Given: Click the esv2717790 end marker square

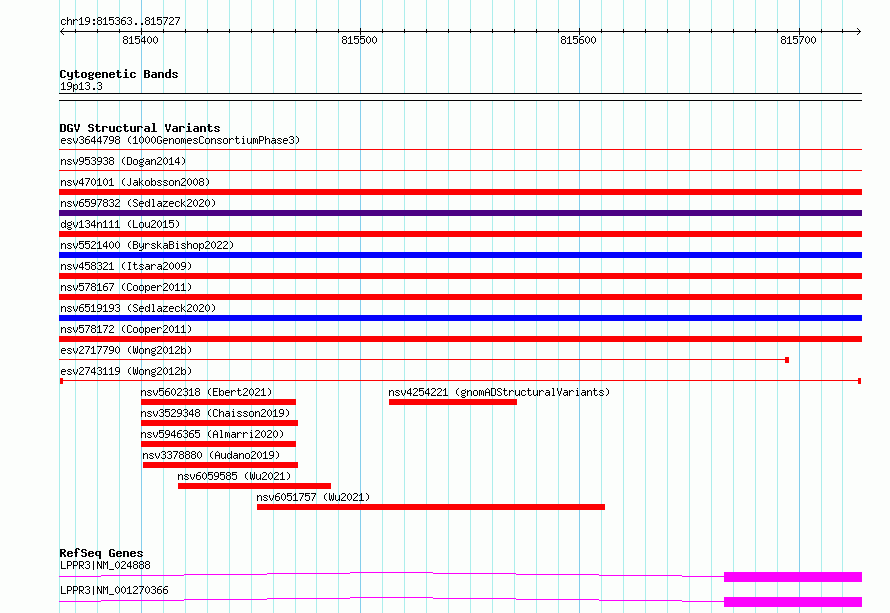Looking at the screenshot, I should tap(787, 360).
